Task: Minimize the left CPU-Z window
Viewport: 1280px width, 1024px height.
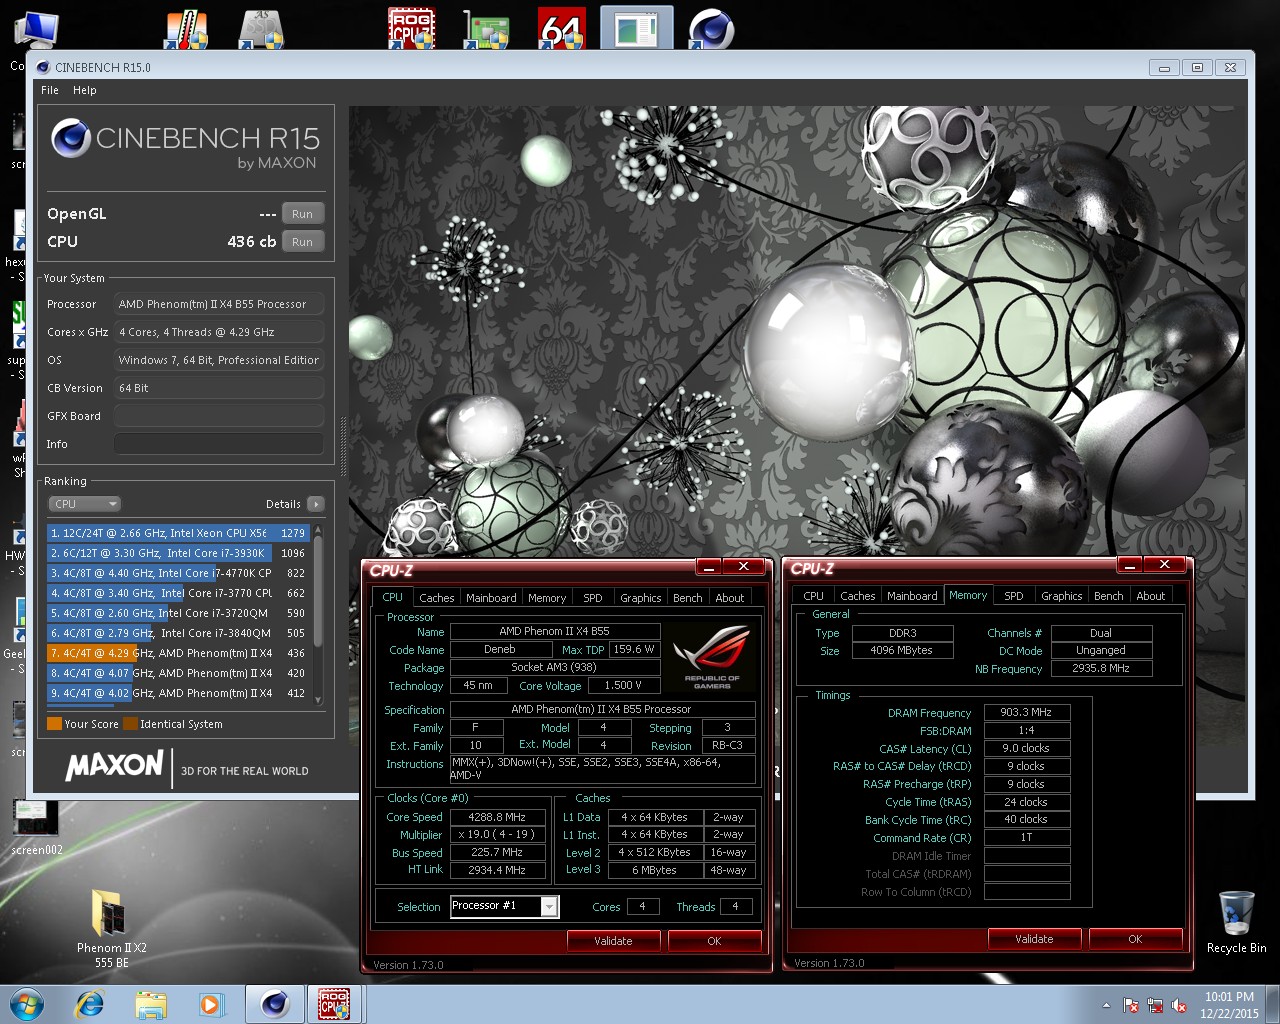Action: [x=709, y=567]
